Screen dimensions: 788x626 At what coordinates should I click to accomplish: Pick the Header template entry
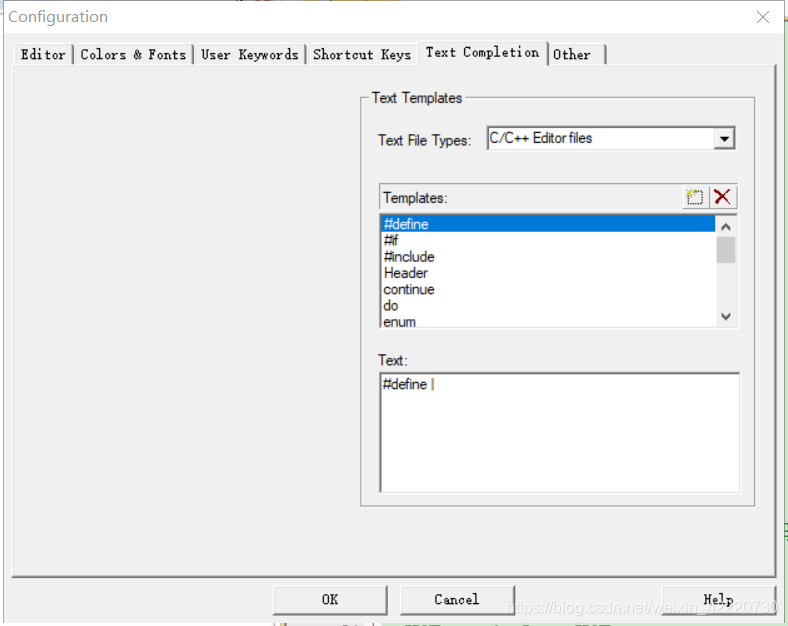point(548,273)
